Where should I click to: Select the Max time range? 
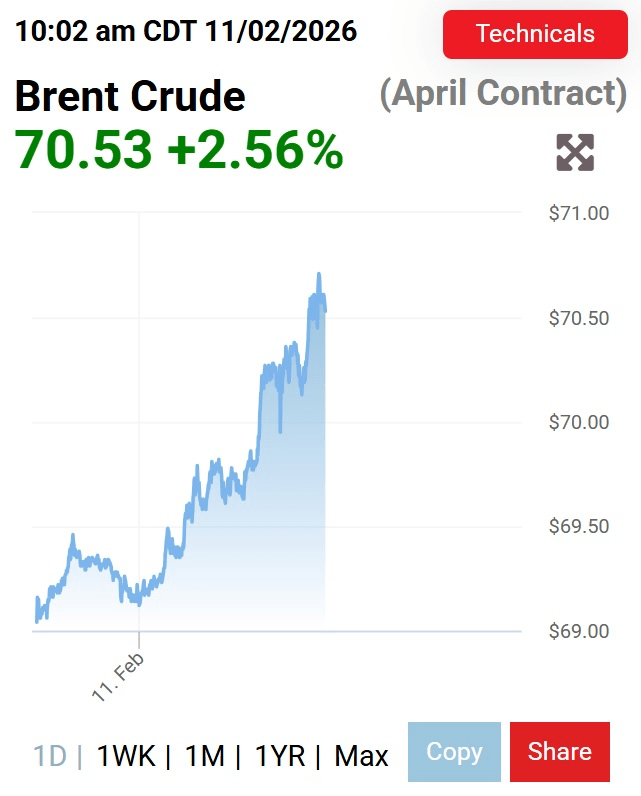pyautogui.click(x=361, y=756)
